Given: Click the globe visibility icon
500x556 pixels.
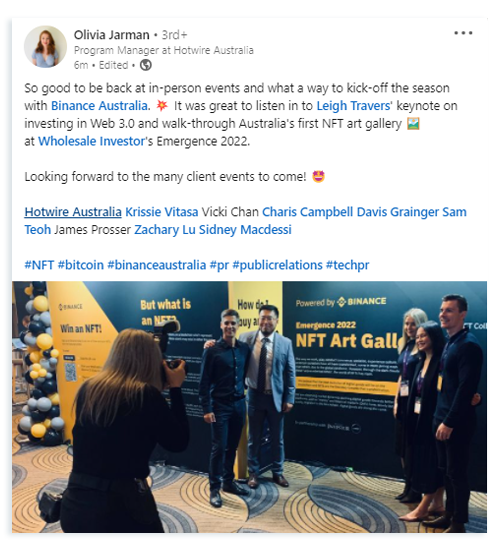Looking at the screenshot, I should tap(146, 65).
